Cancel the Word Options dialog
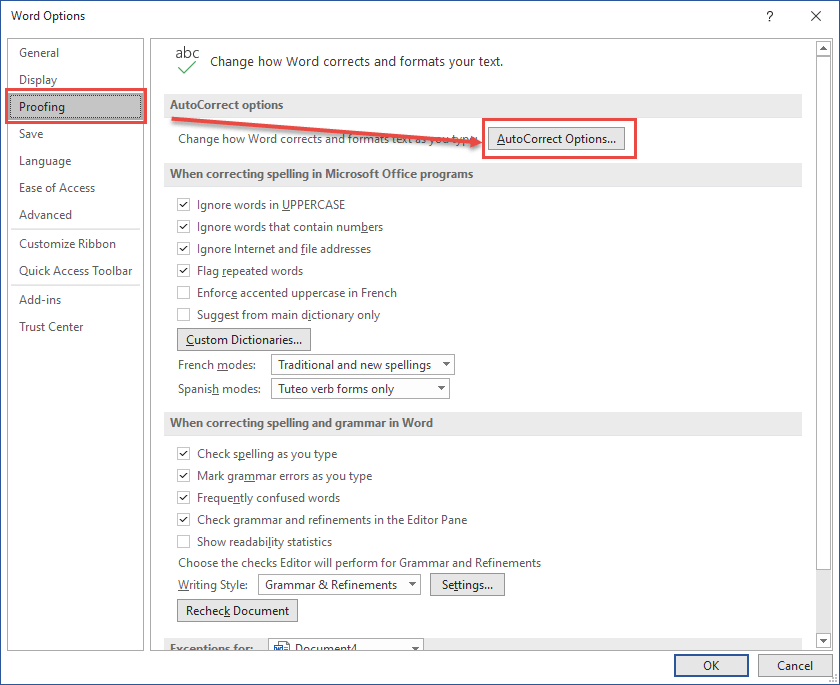Screen dimensions: 840x685 click(x=794, y=665)
